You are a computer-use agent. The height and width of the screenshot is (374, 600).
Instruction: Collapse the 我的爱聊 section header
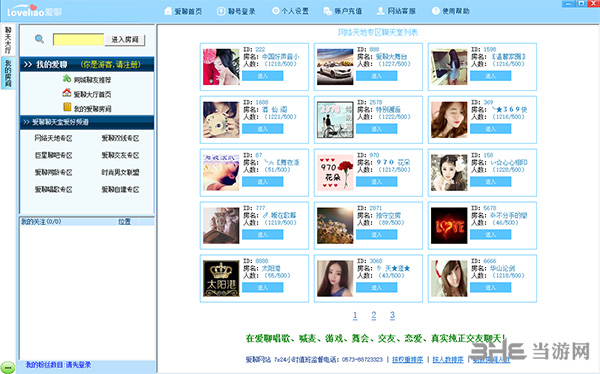[87, 64]
